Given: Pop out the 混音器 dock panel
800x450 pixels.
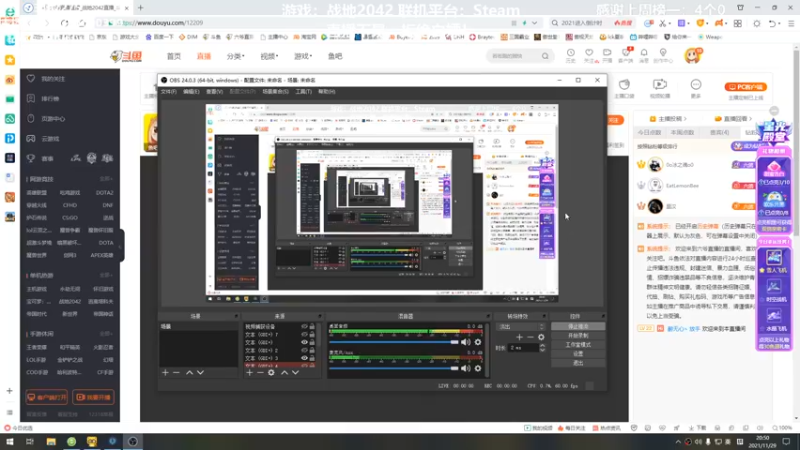Looking at the screenshot, I should 488,316.
